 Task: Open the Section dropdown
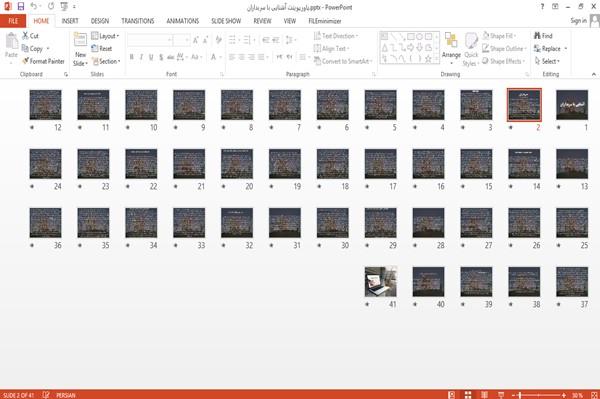[x=106, y=61]
